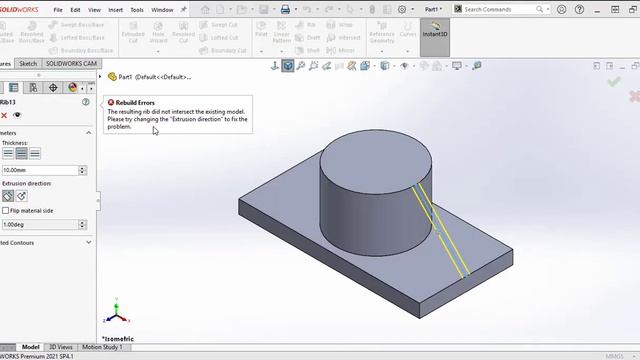Click the Zoom to Area icon

313,66
